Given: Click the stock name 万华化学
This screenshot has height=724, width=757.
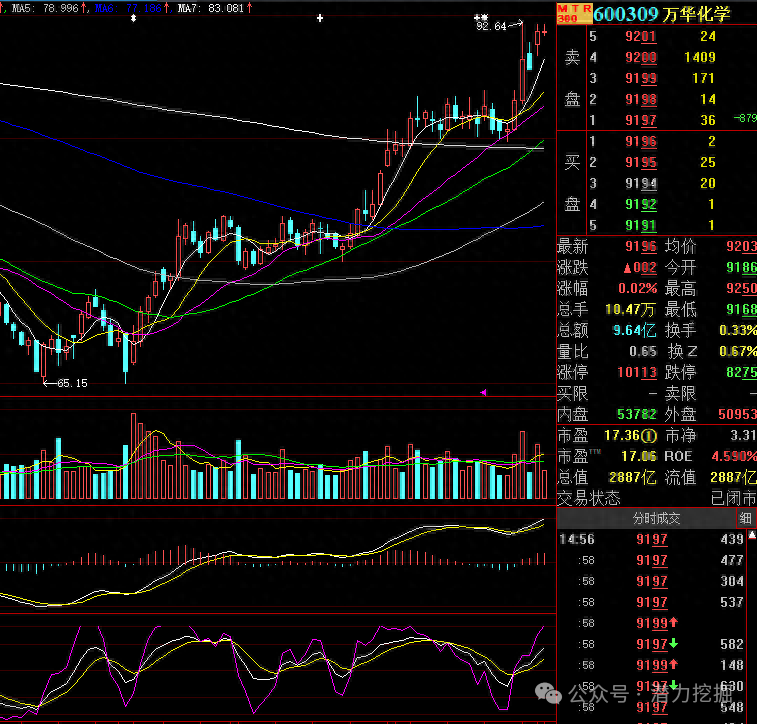Looking at the screenshot, I should 695,14.
